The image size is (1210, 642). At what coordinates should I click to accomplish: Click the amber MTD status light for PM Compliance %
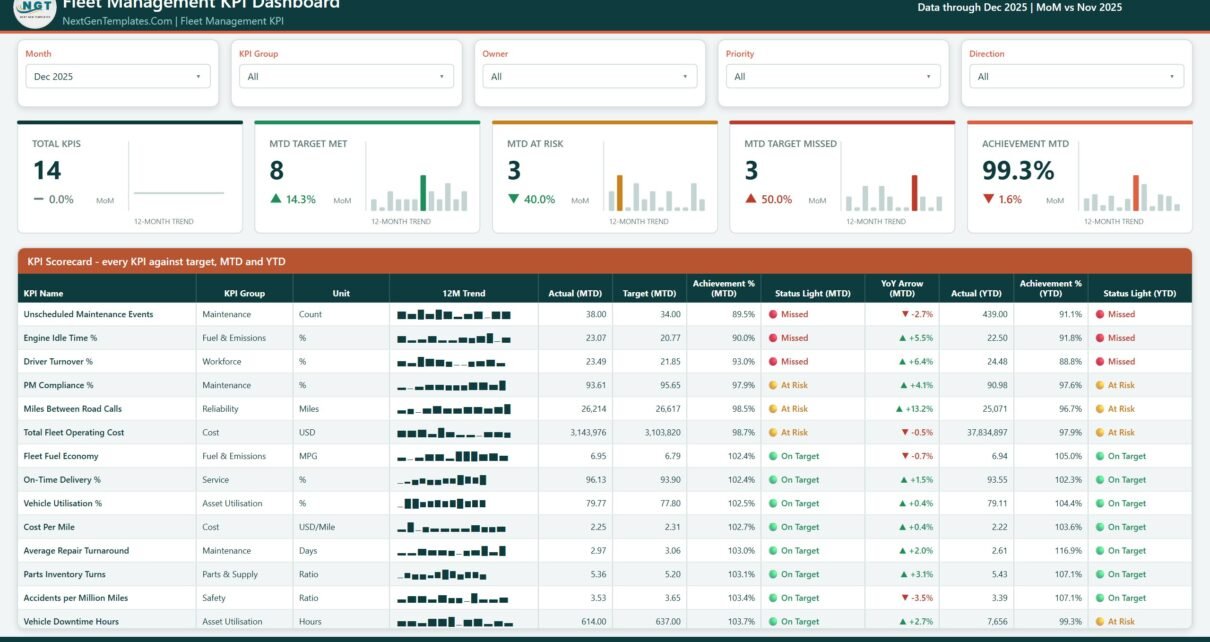point(773,385)
